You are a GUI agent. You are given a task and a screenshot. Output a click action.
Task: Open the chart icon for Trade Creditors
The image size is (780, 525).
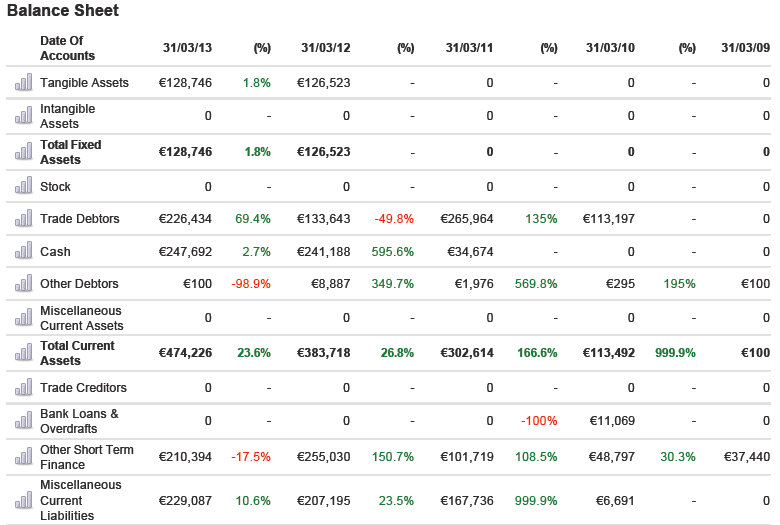coord(23,388)
